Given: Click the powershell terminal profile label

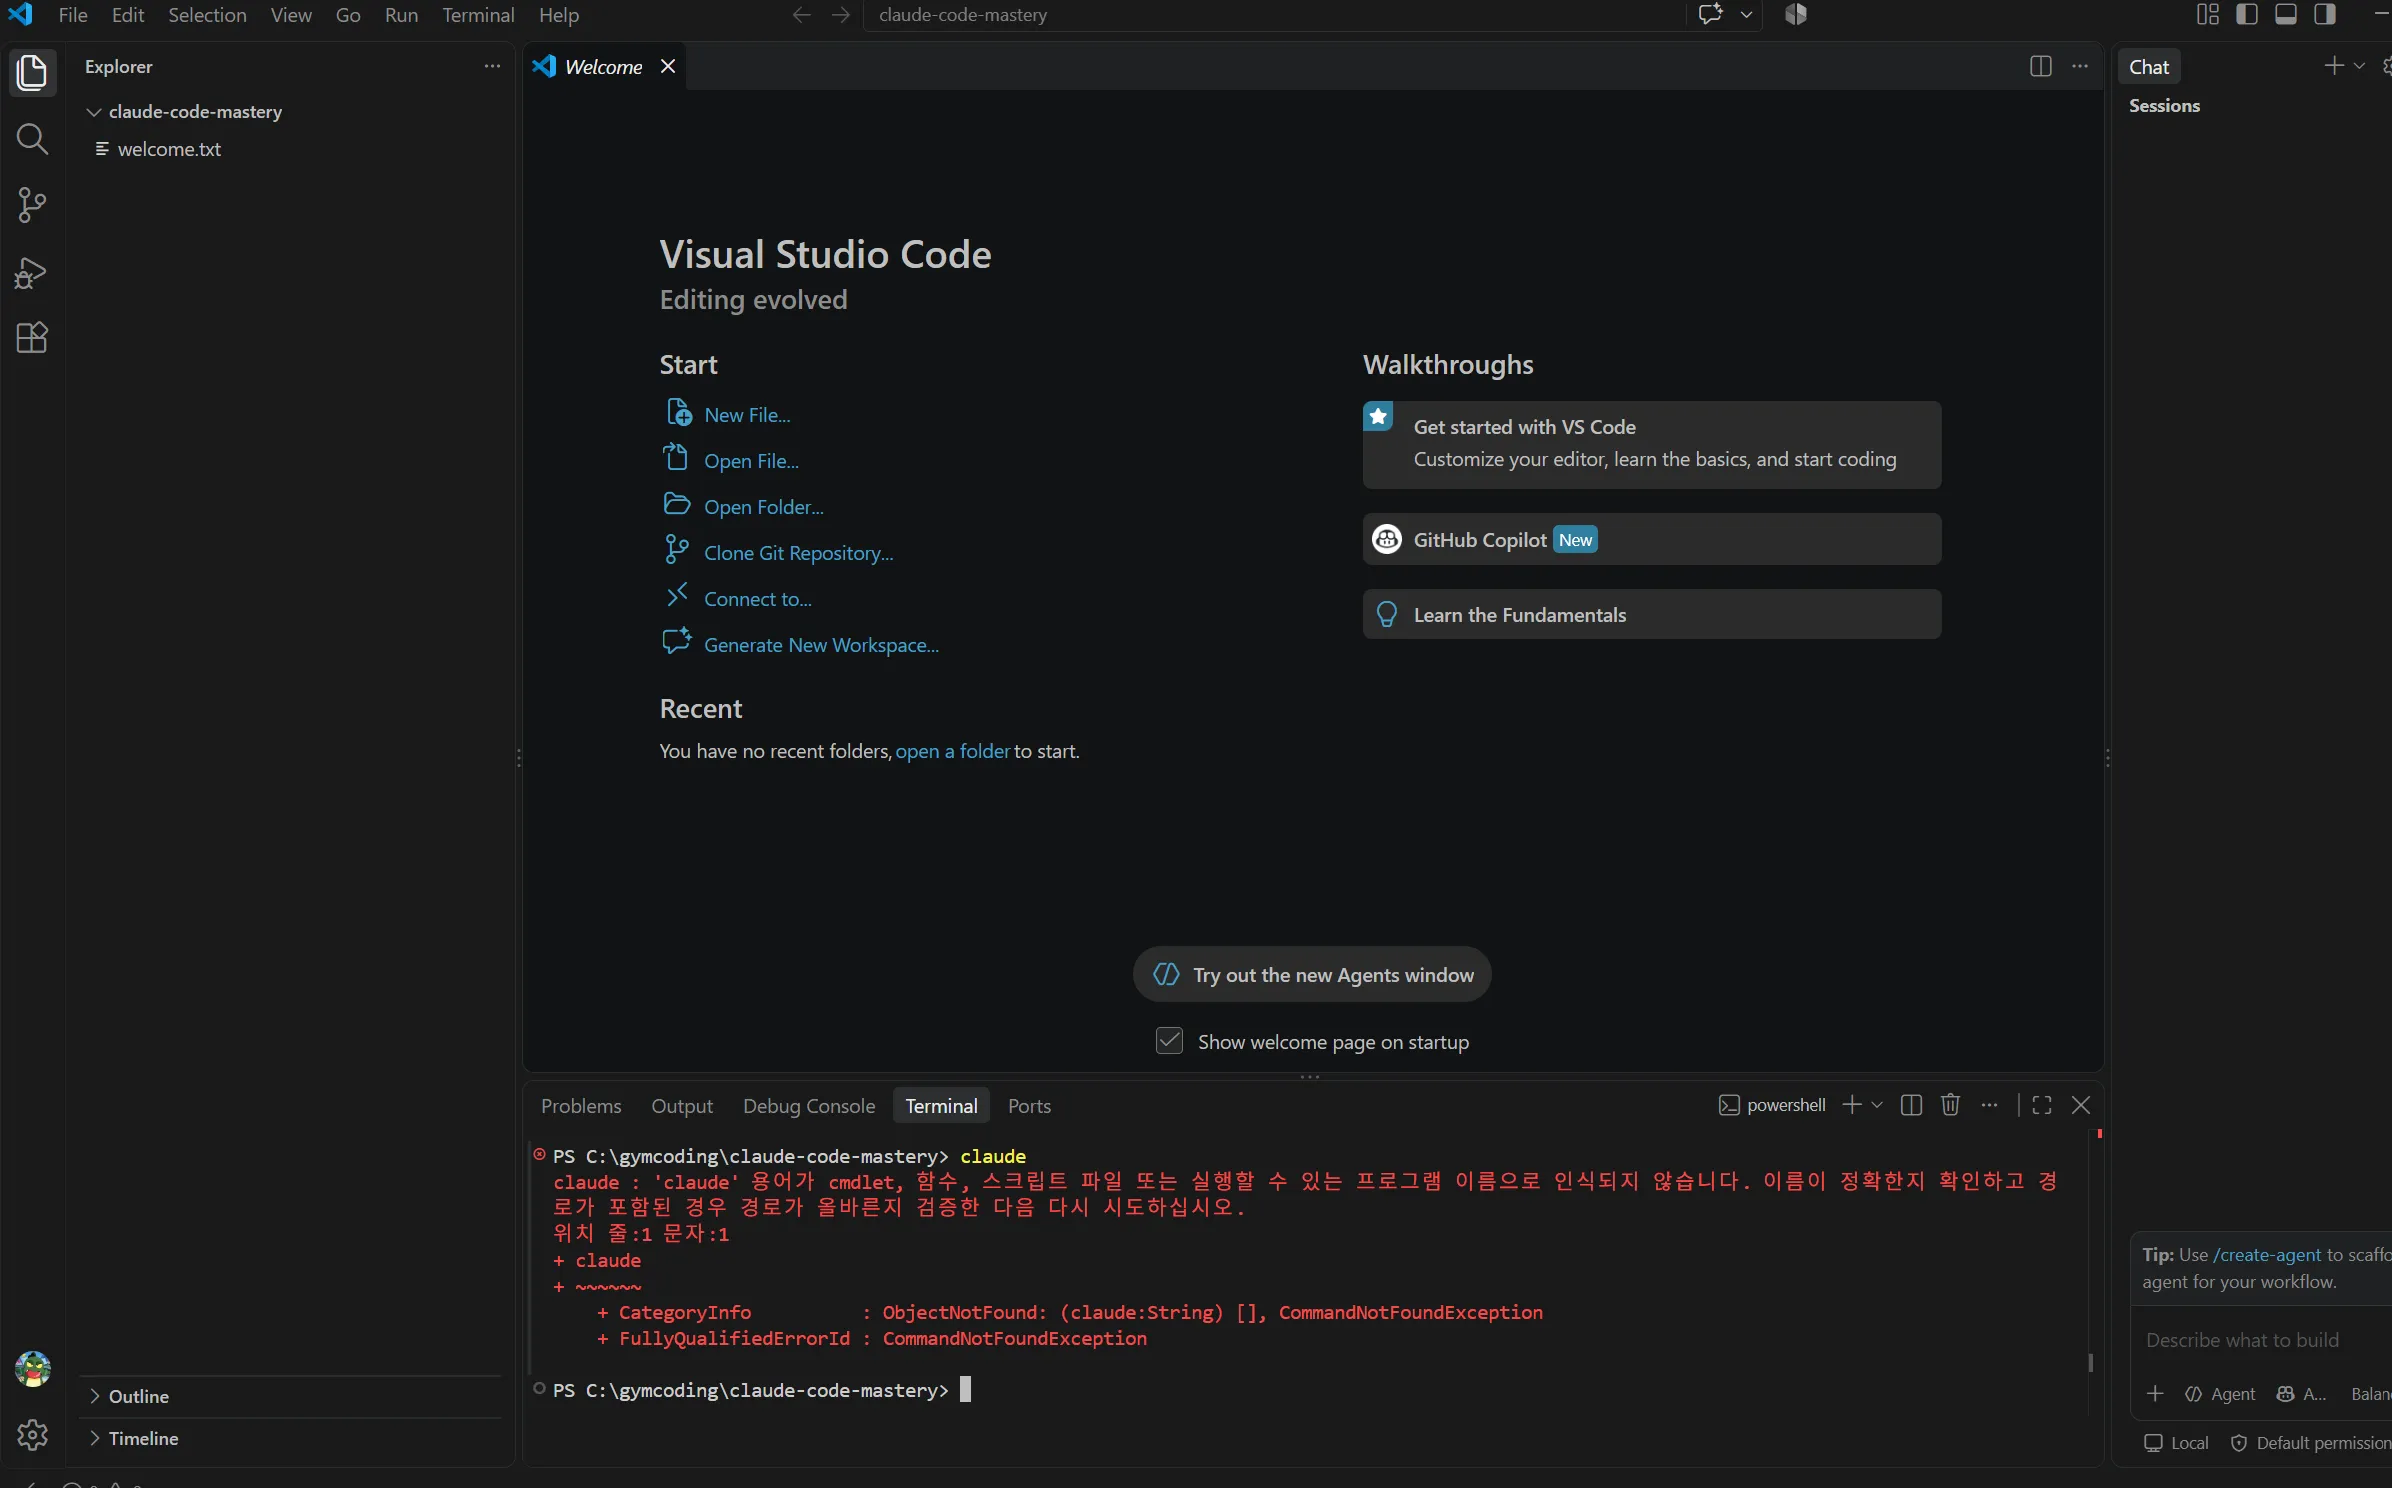Looking at the screenshot, I should click(x=1772, y=1105).
